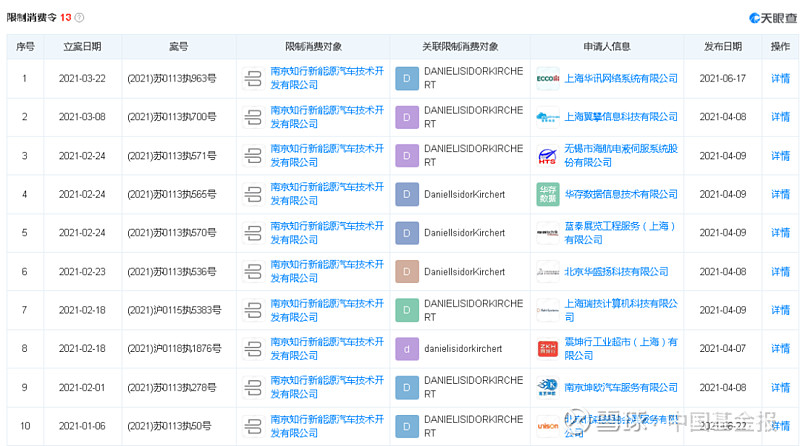Click the 限制消费令 section title
Image resolution: width=800 pixels, height=446 pixels.
pos(32,17)
